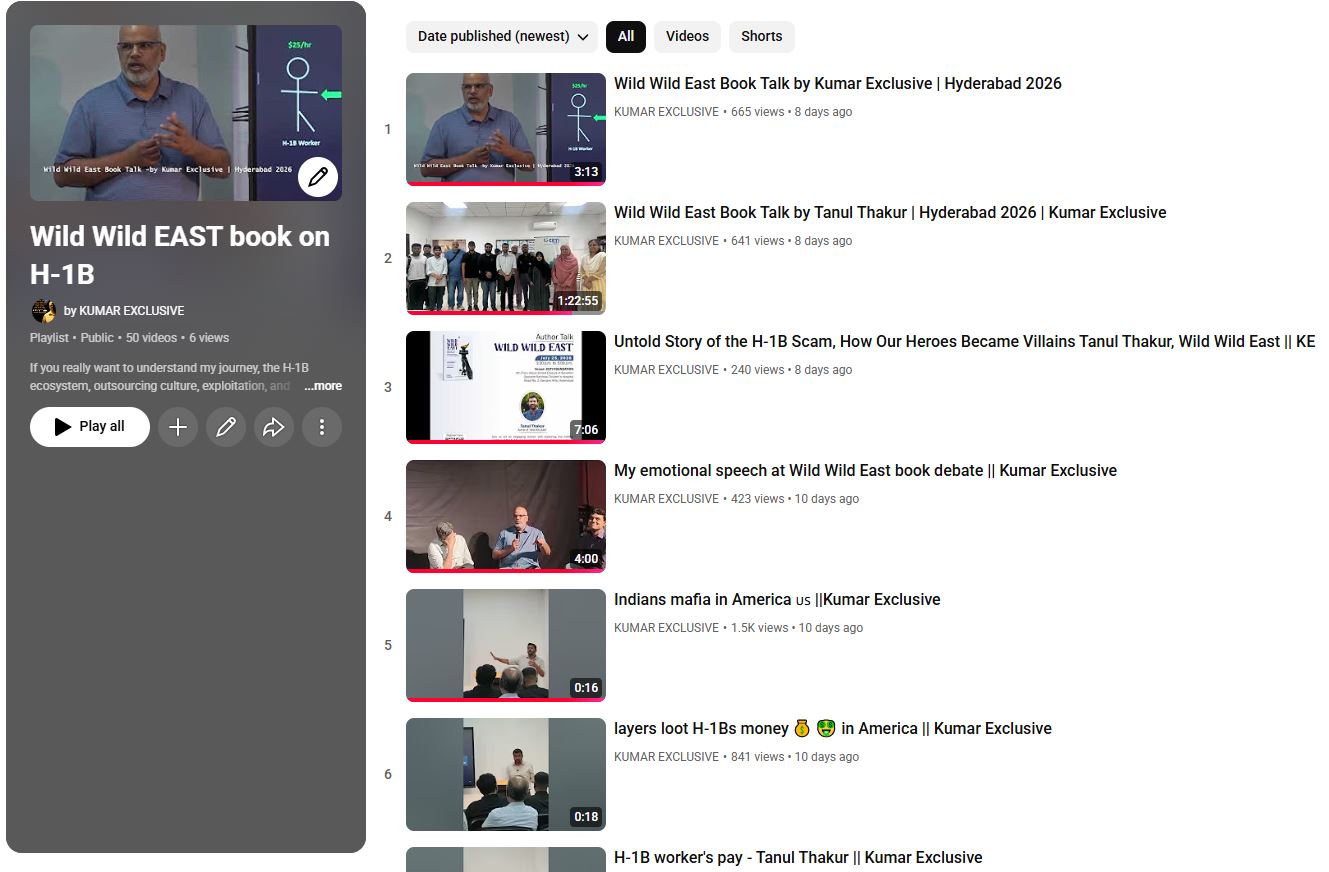Screen dimensions: 1329x872
Task: Click the plus icon beside Play all
Action: (x=178, y=427)
